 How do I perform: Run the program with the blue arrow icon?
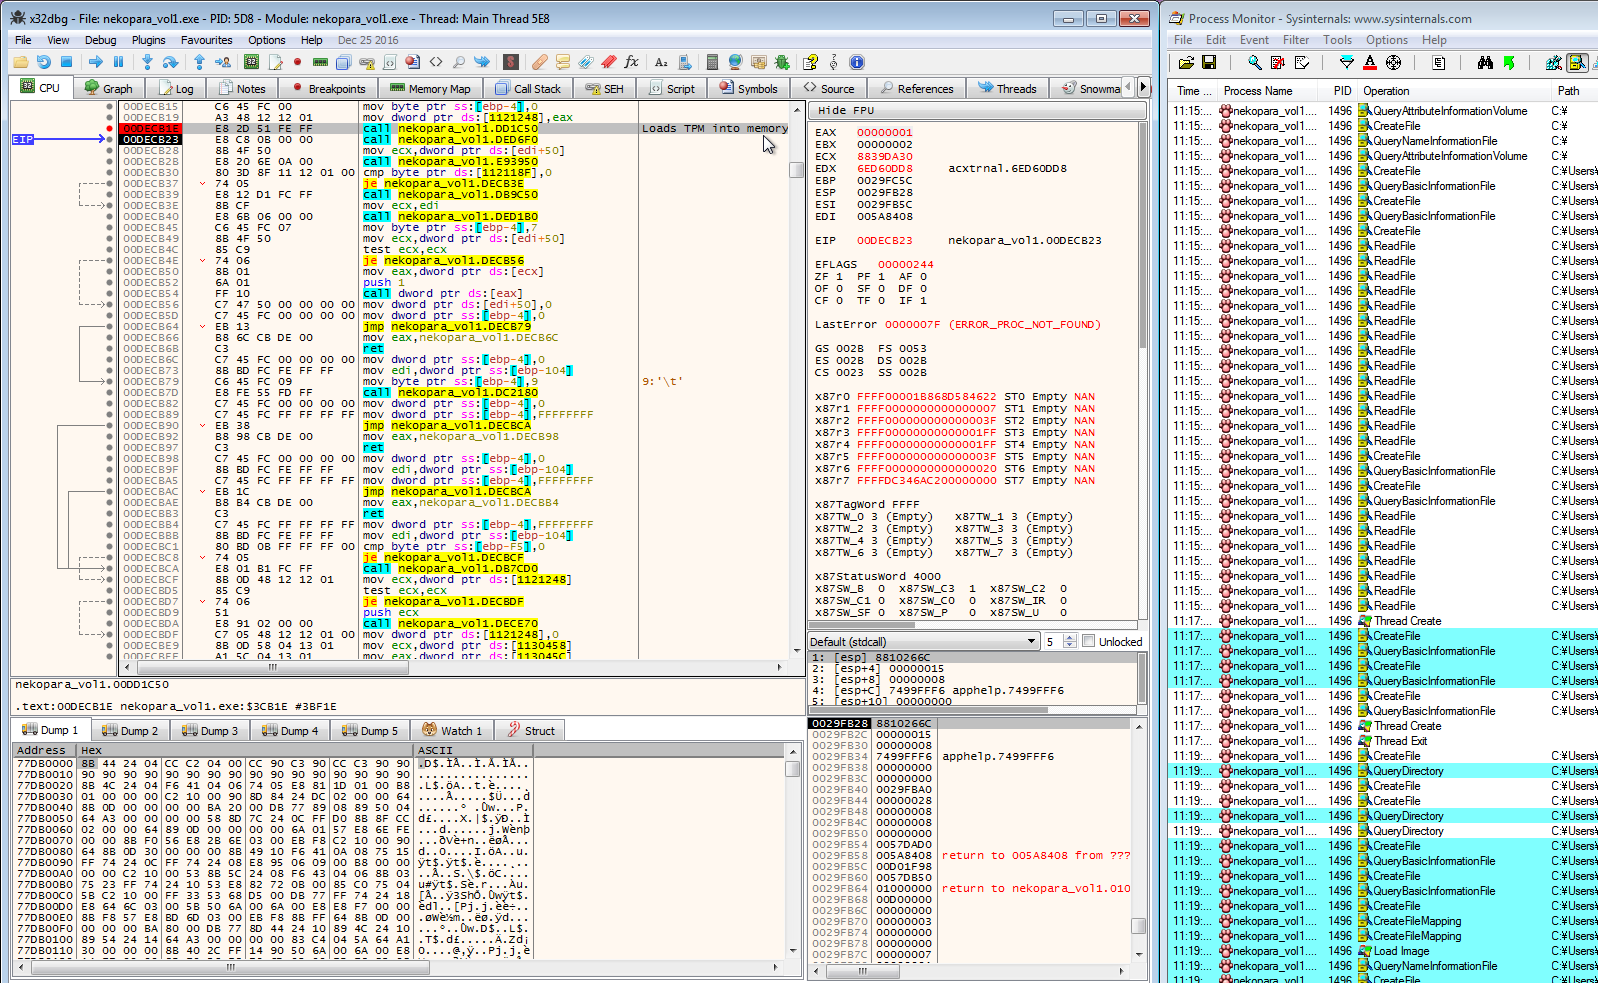point(96,62)
